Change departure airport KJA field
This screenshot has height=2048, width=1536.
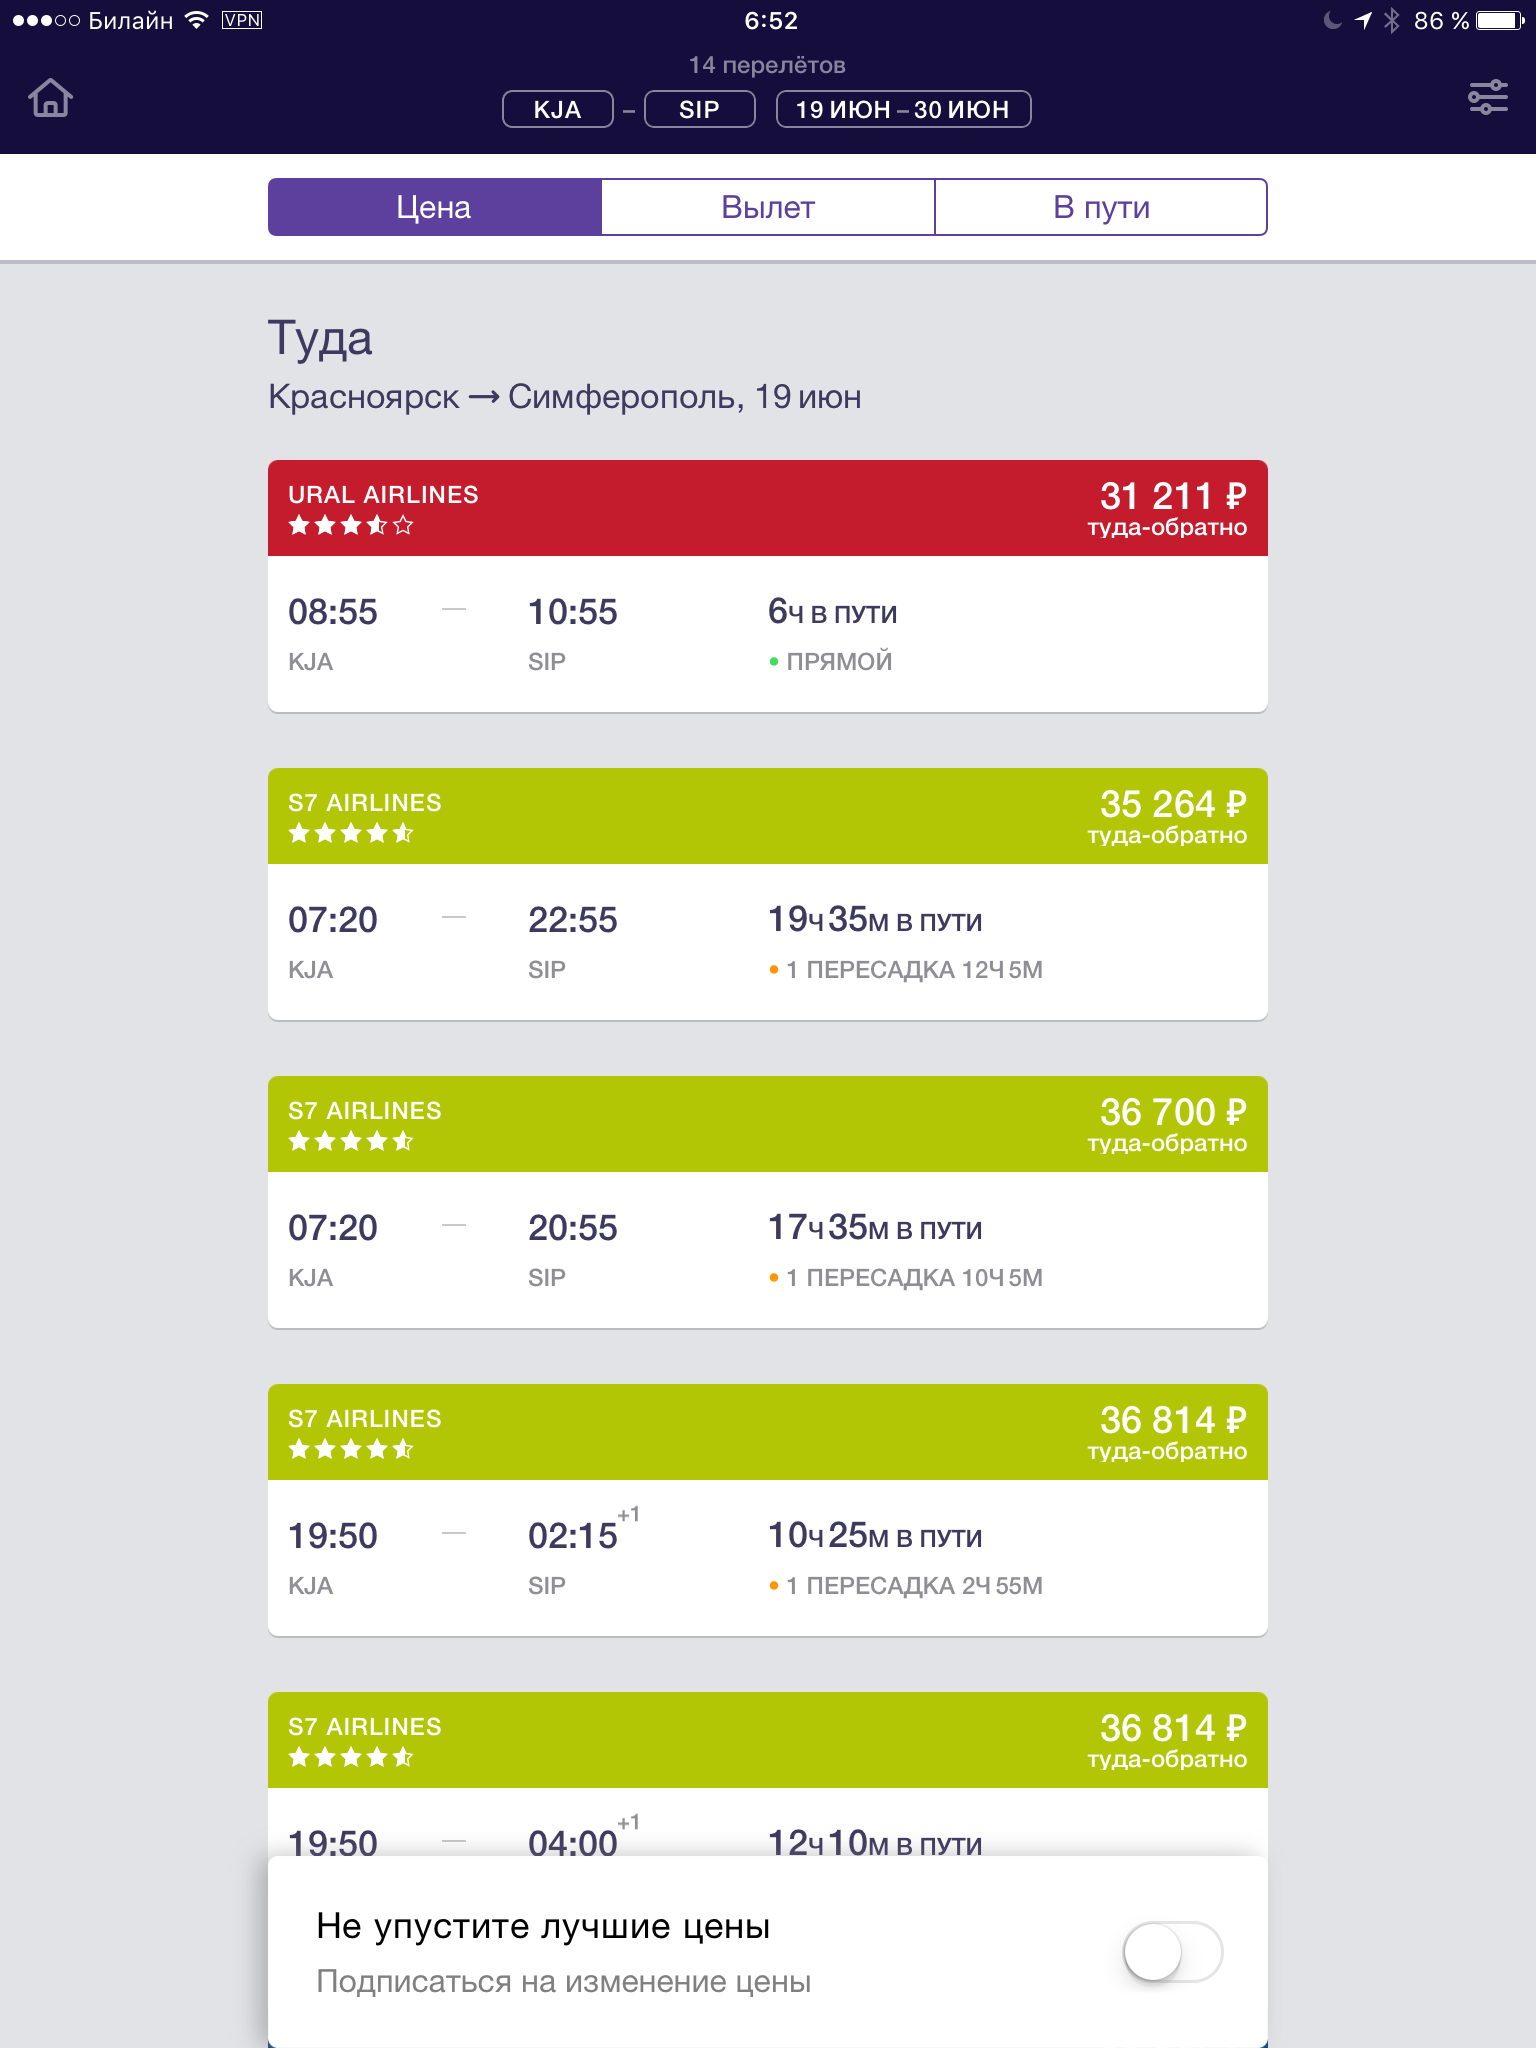coord(557,109)
